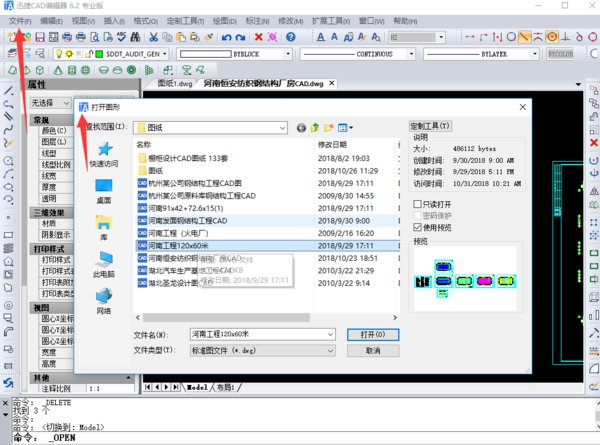Click the cylinder solid icon
The image size is (600, 445).
point(72,70)
